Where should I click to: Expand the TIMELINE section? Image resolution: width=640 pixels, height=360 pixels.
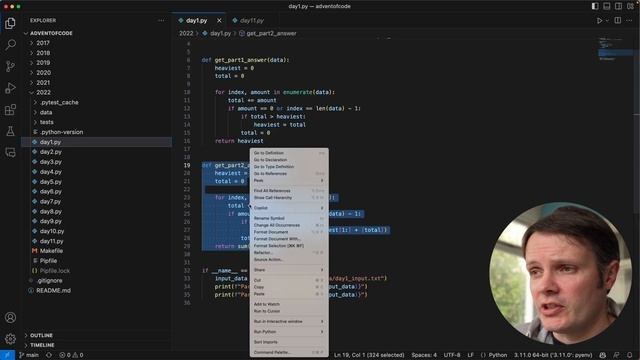coord(96,345)
